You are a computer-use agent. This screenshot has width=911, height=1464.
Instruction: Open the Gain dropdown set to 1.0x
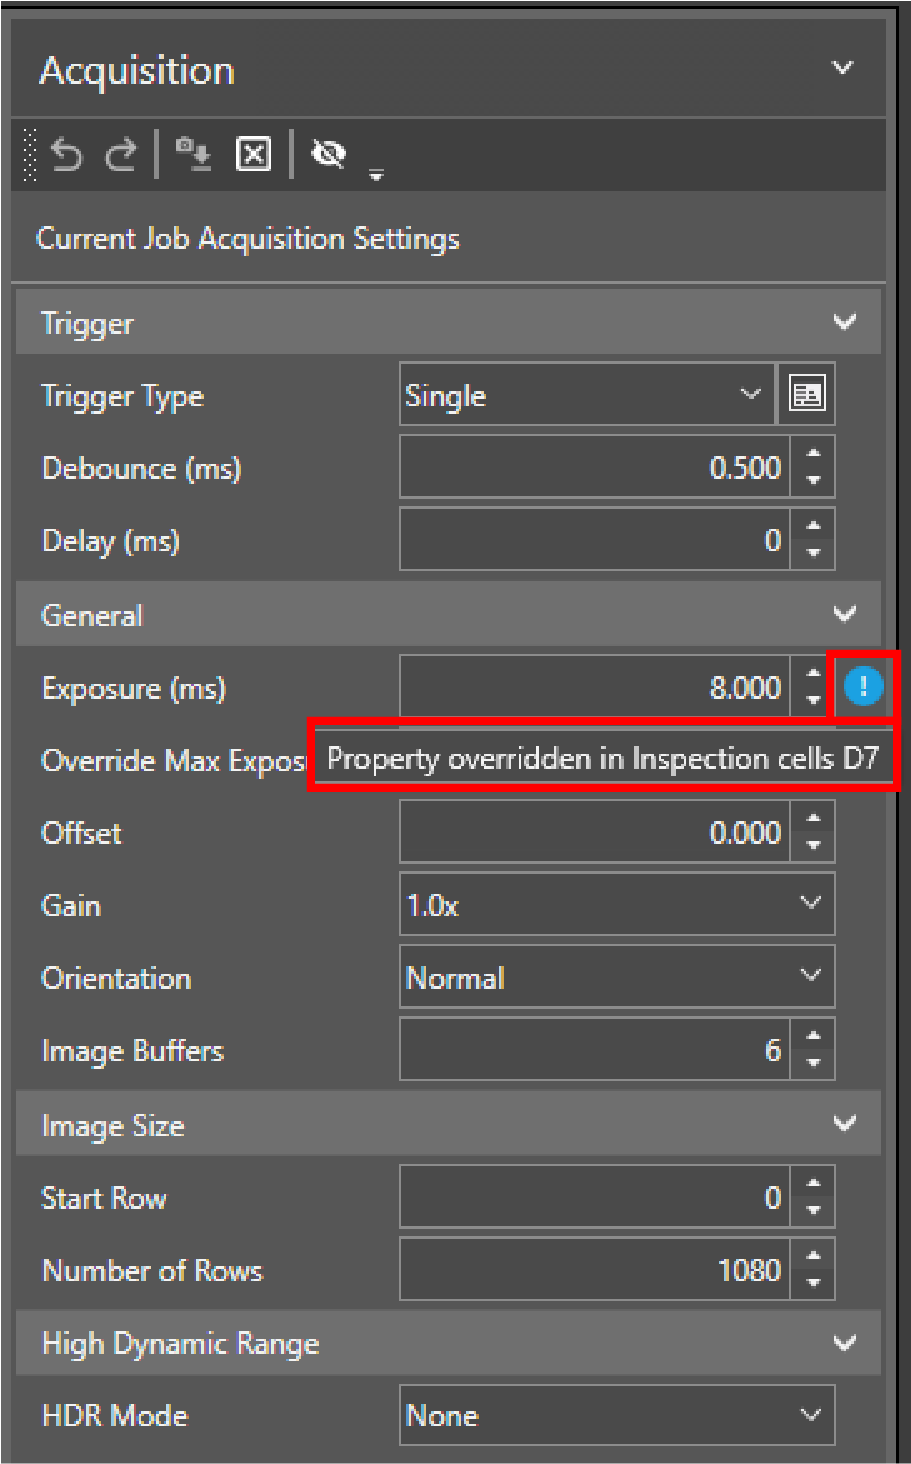pyautogui.click(x=616, y=903)
